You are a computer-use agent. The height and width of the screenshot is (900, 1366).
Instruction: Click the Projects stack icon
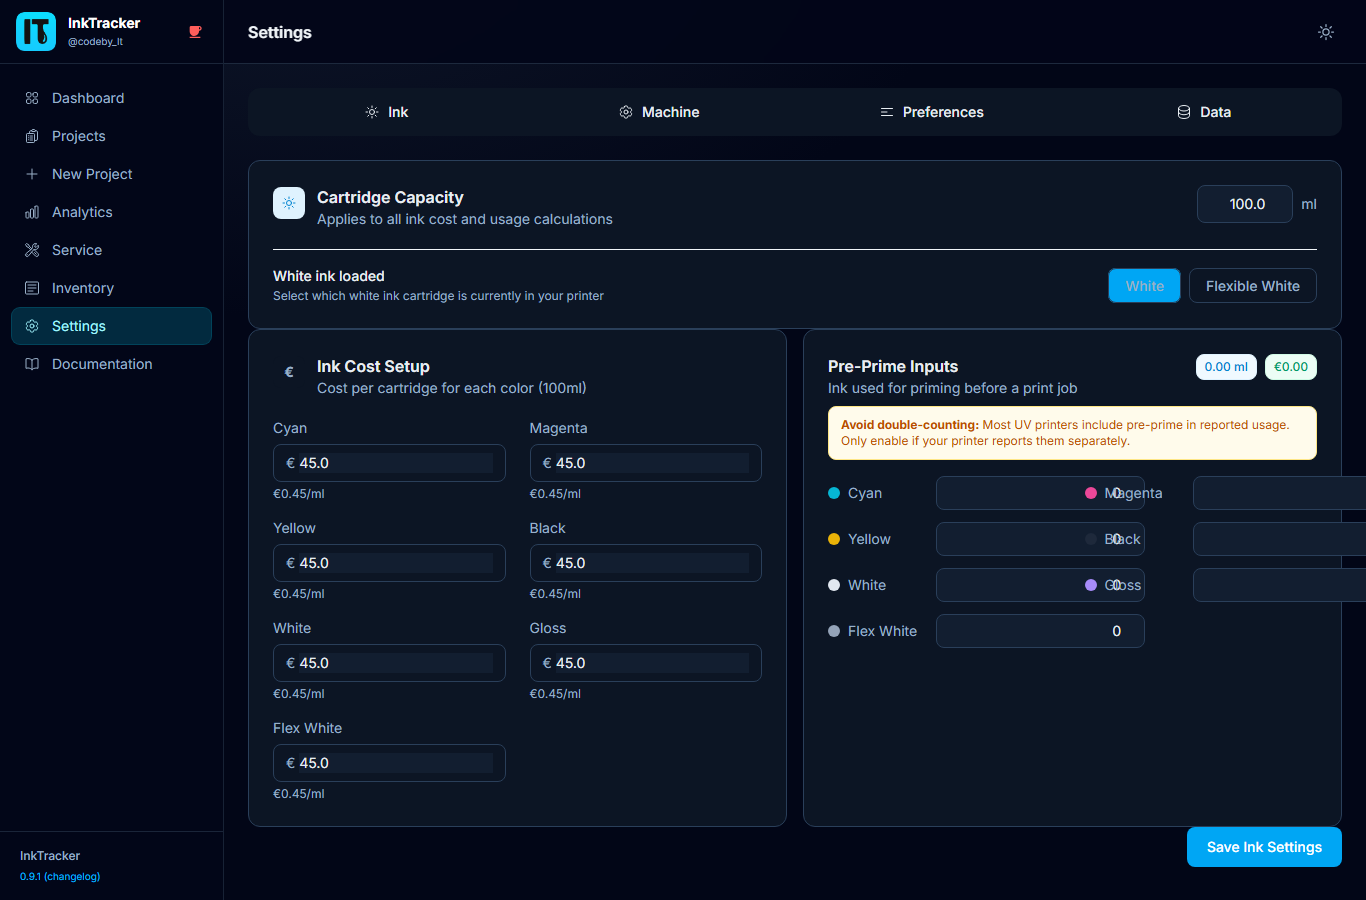pos(32,136)
